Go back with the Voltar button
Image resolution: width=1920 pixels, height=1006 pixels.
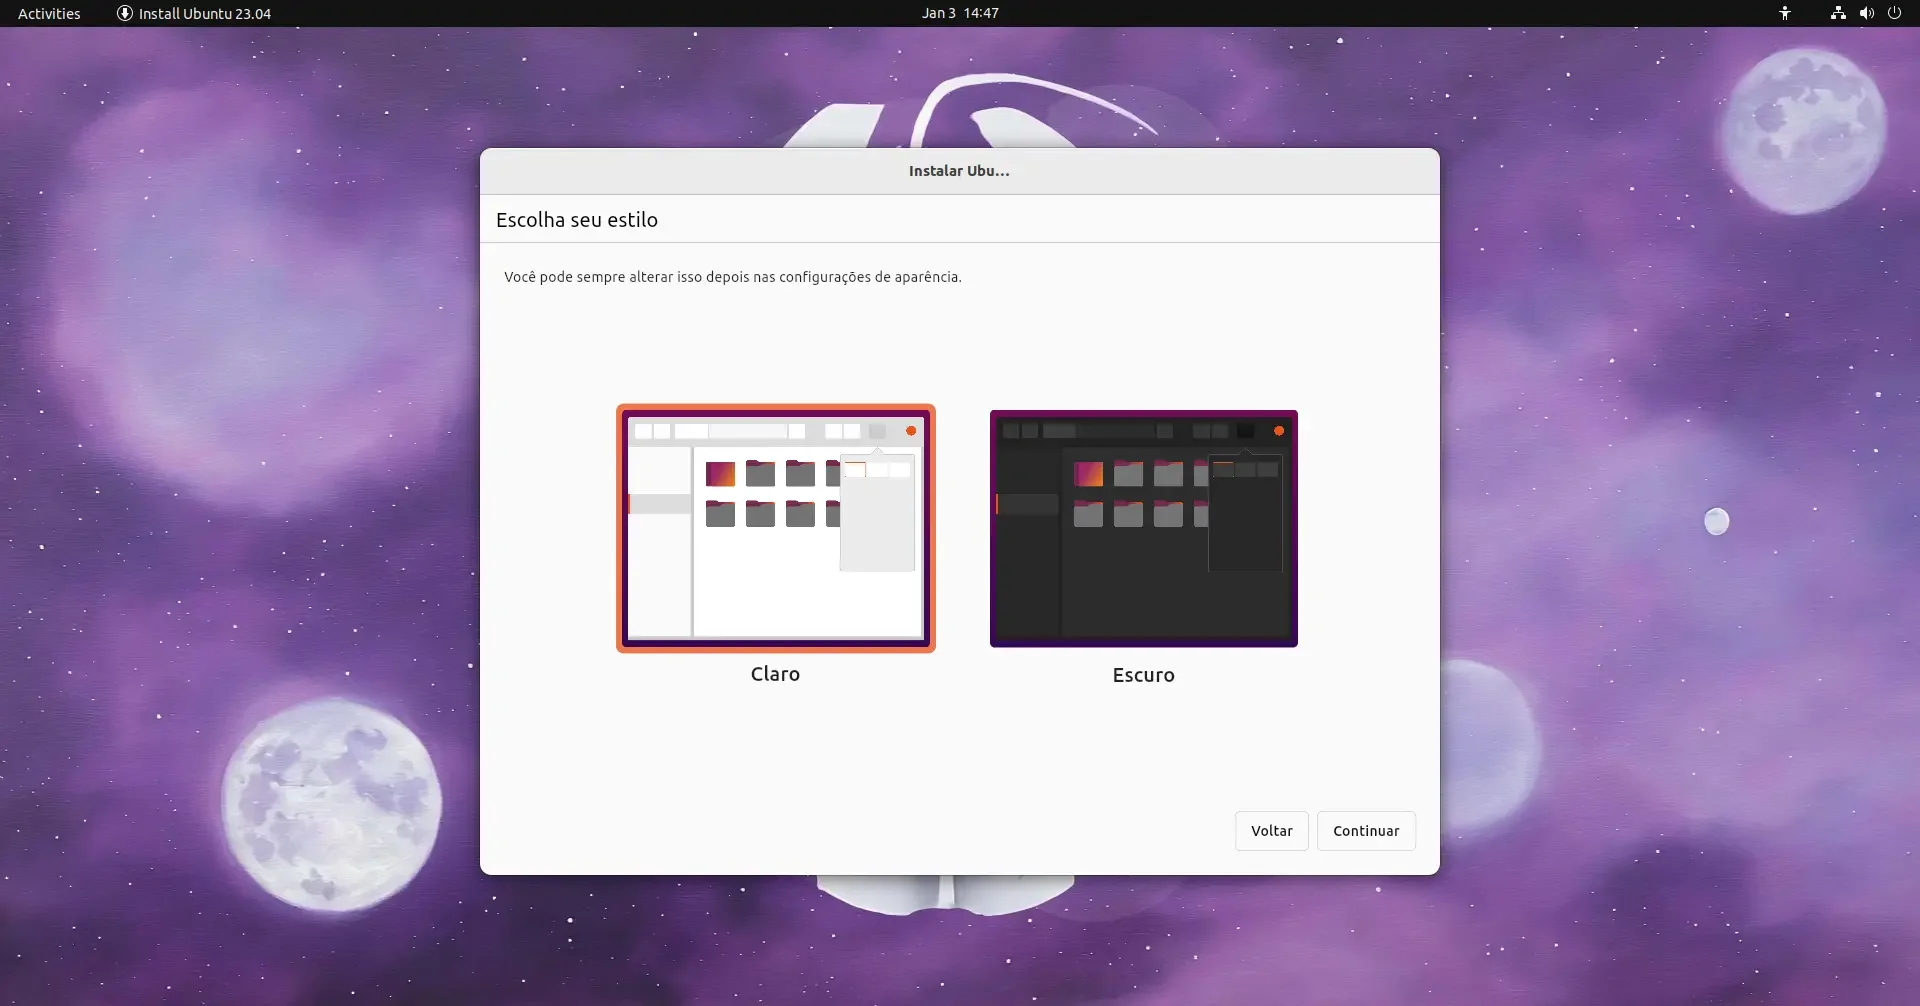coord(1272,831)
